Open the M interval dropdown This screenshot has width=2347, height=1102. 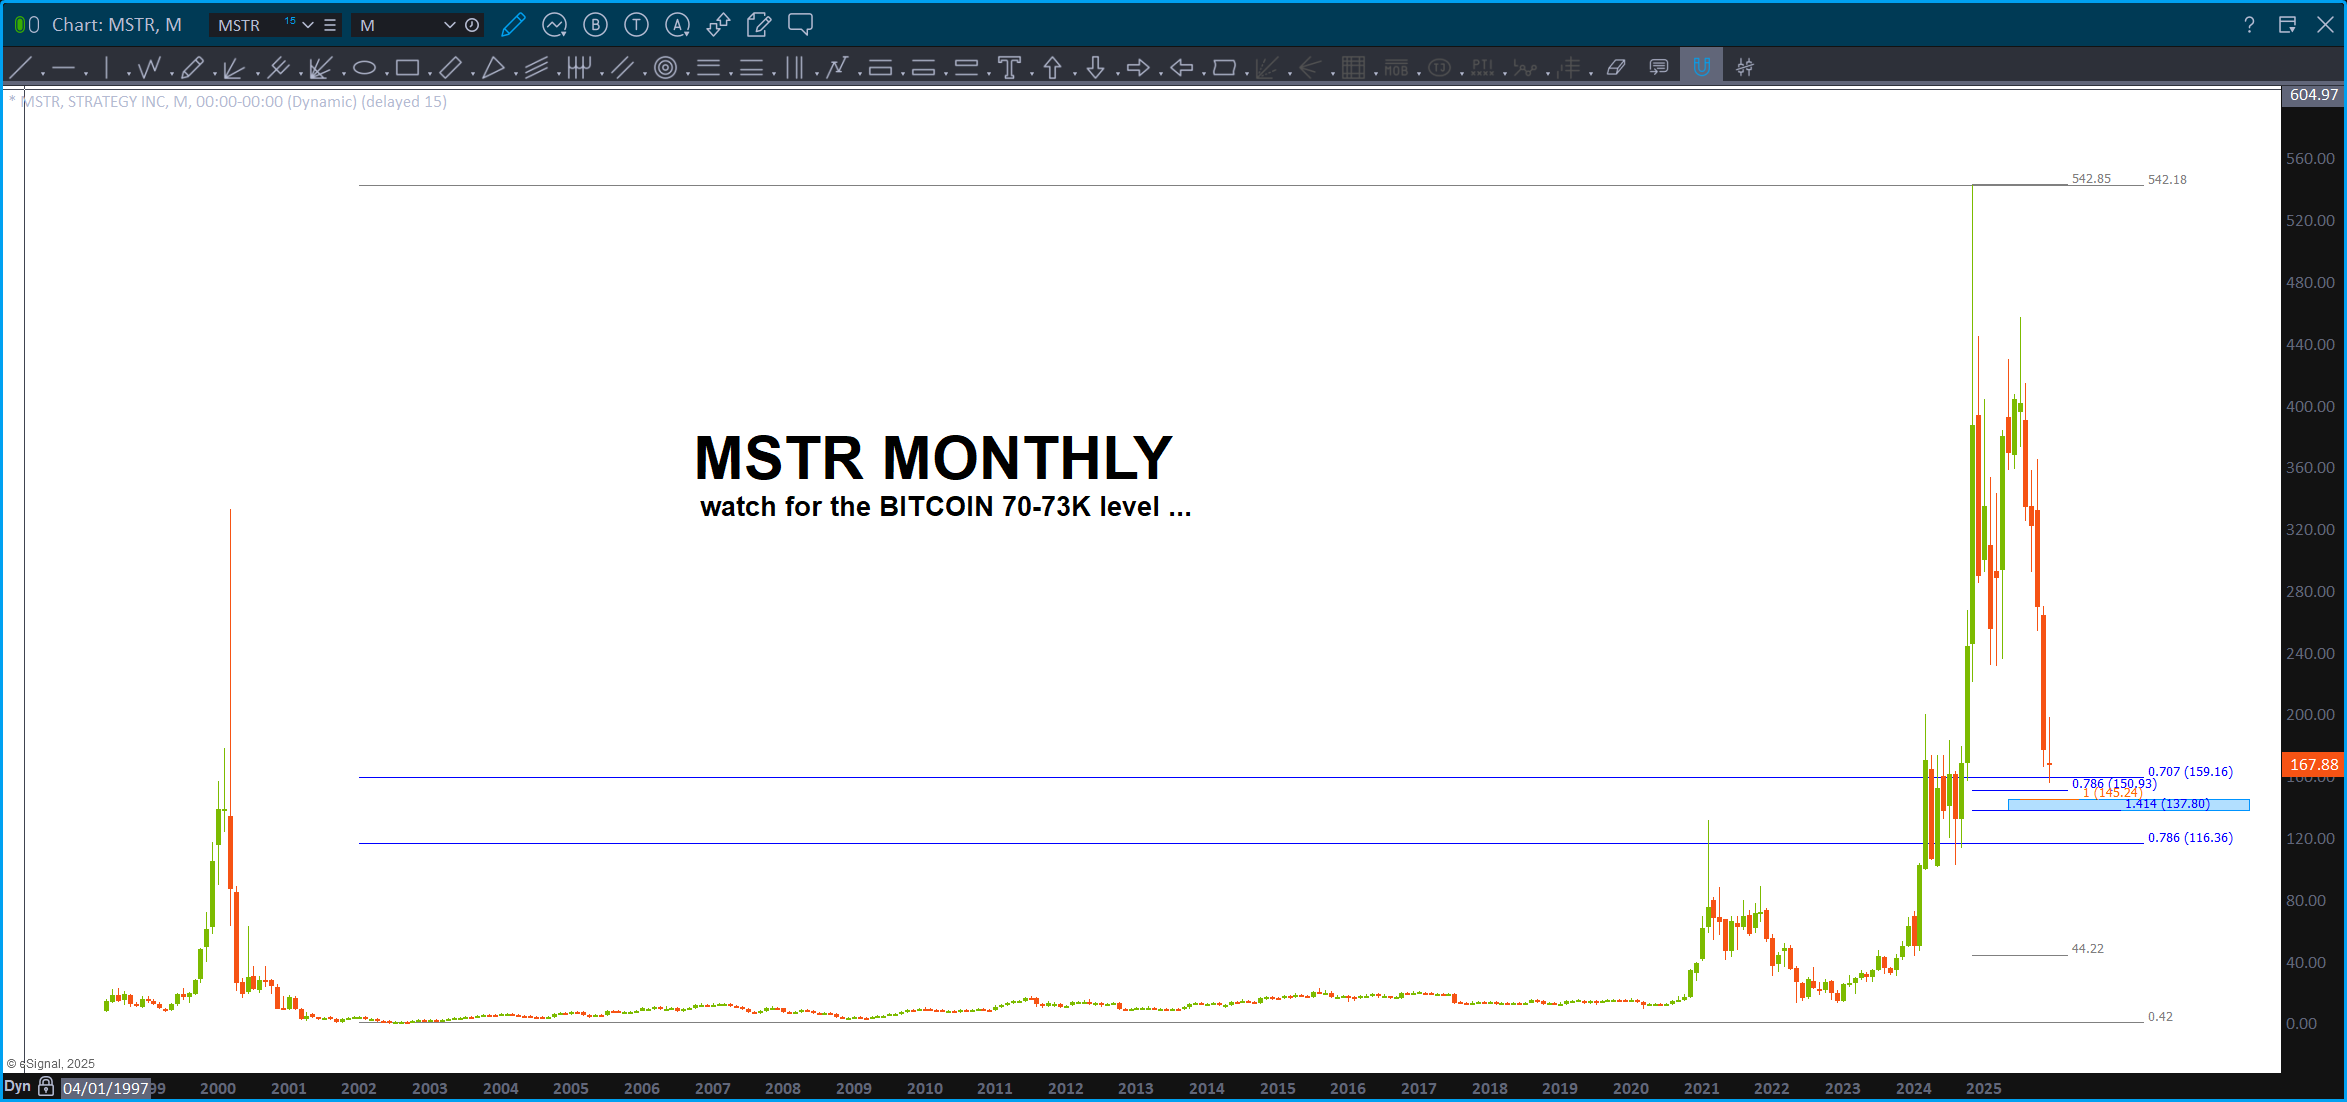tap(449, 25)
